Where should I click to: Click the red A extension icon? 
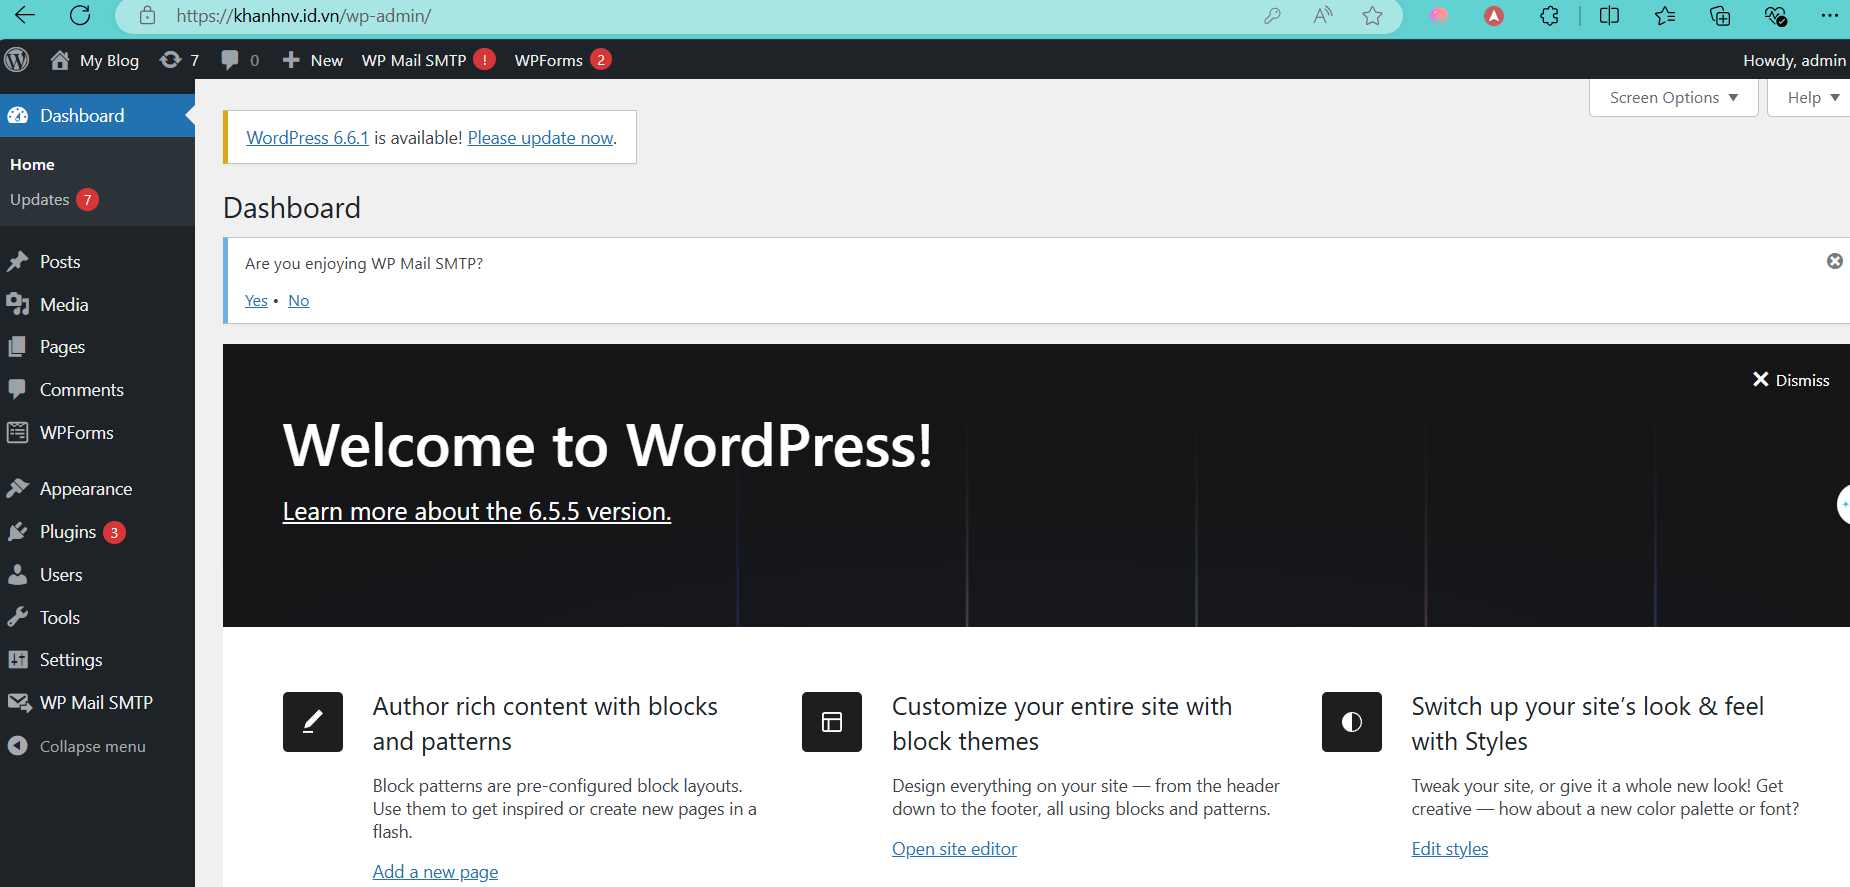(1494, 15)
